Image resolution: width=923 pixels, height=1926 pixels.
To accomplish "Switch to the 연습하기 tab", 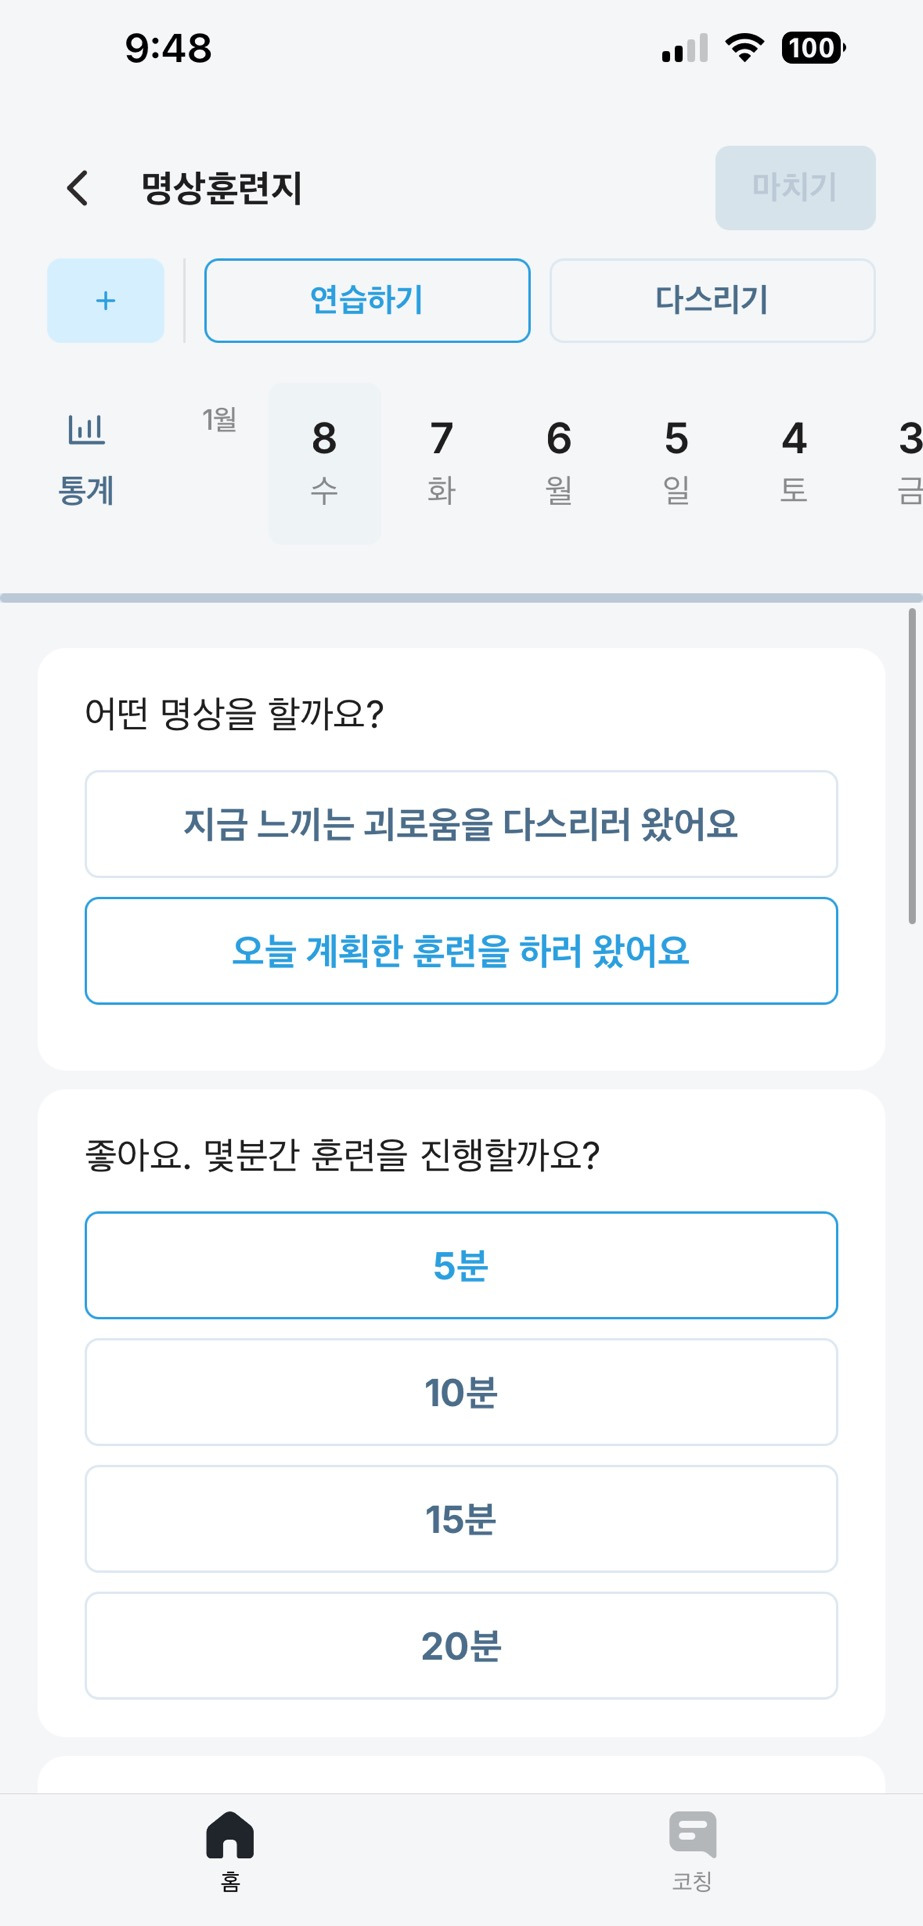I will point(367,301).
